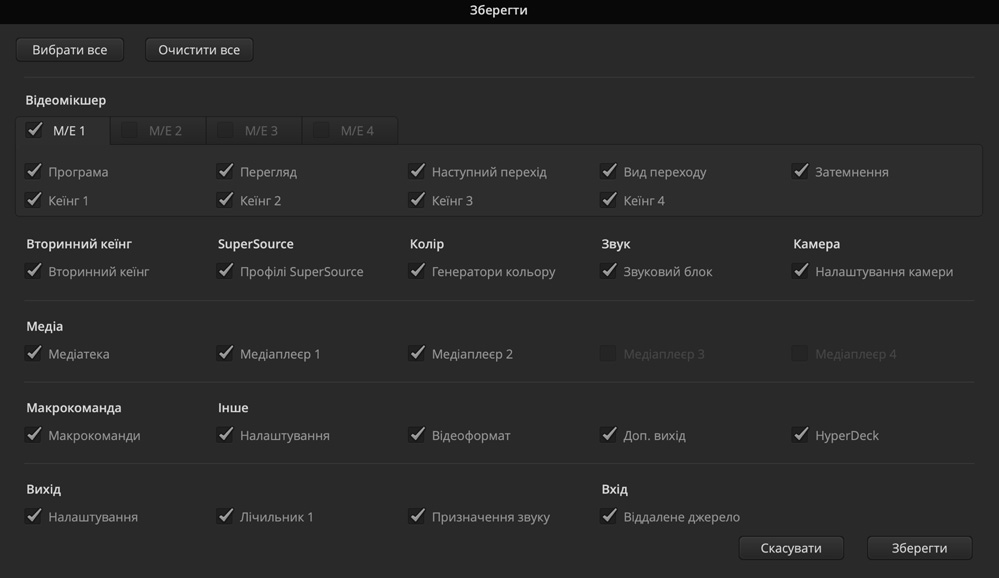Click the Вибрати все button
999x578 pixels.
70,50
